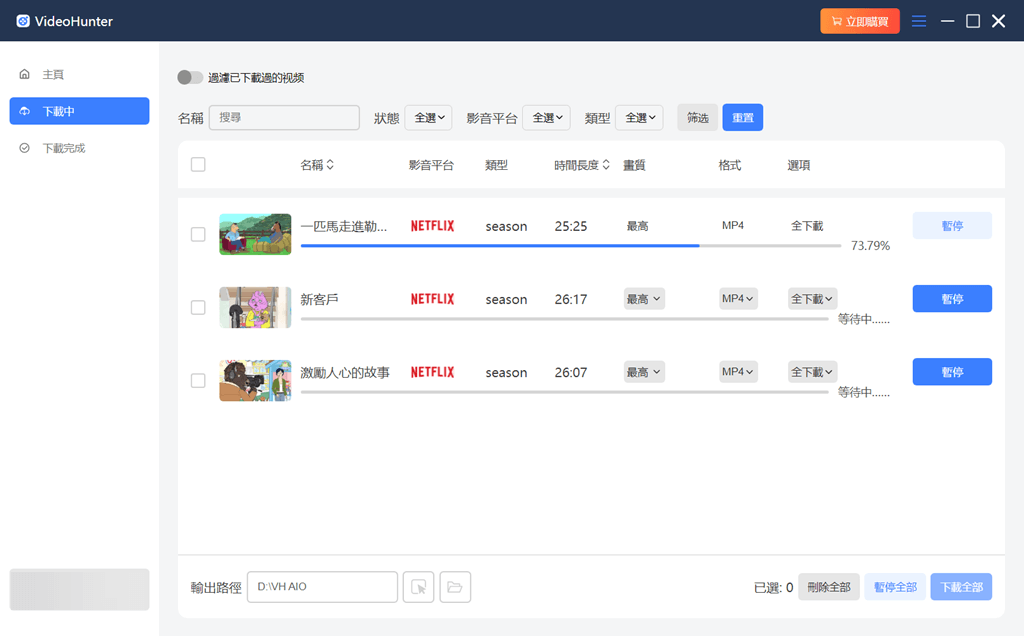Select the 下載中 downloading sidebar icon
Screen dimensions: 1024x636
[x=24, y=111]
